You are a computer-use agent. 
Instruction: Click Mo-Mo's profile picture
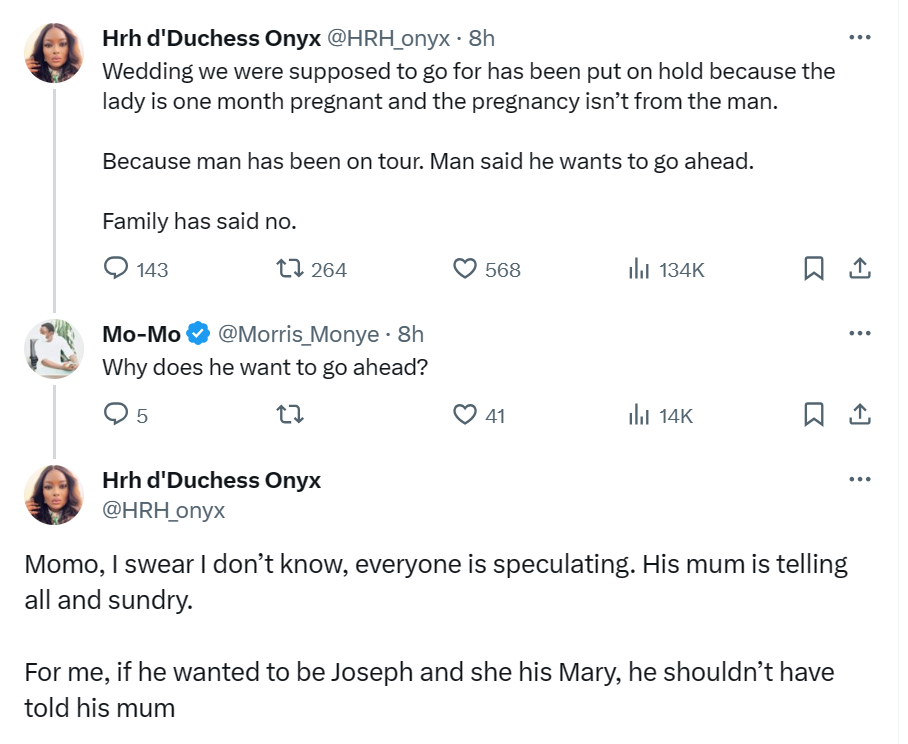(x=54, y=349)
